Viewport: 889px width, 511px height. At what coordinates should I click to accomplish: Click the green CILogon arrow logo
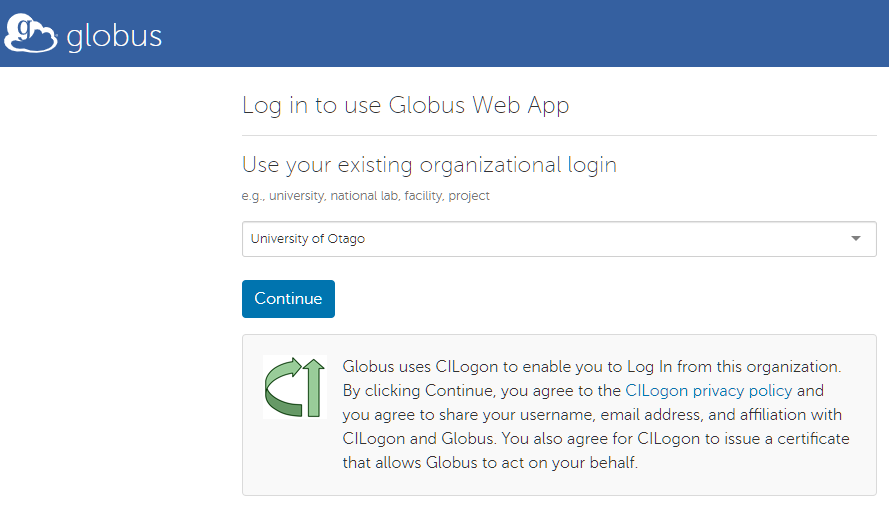click(294, 386)
